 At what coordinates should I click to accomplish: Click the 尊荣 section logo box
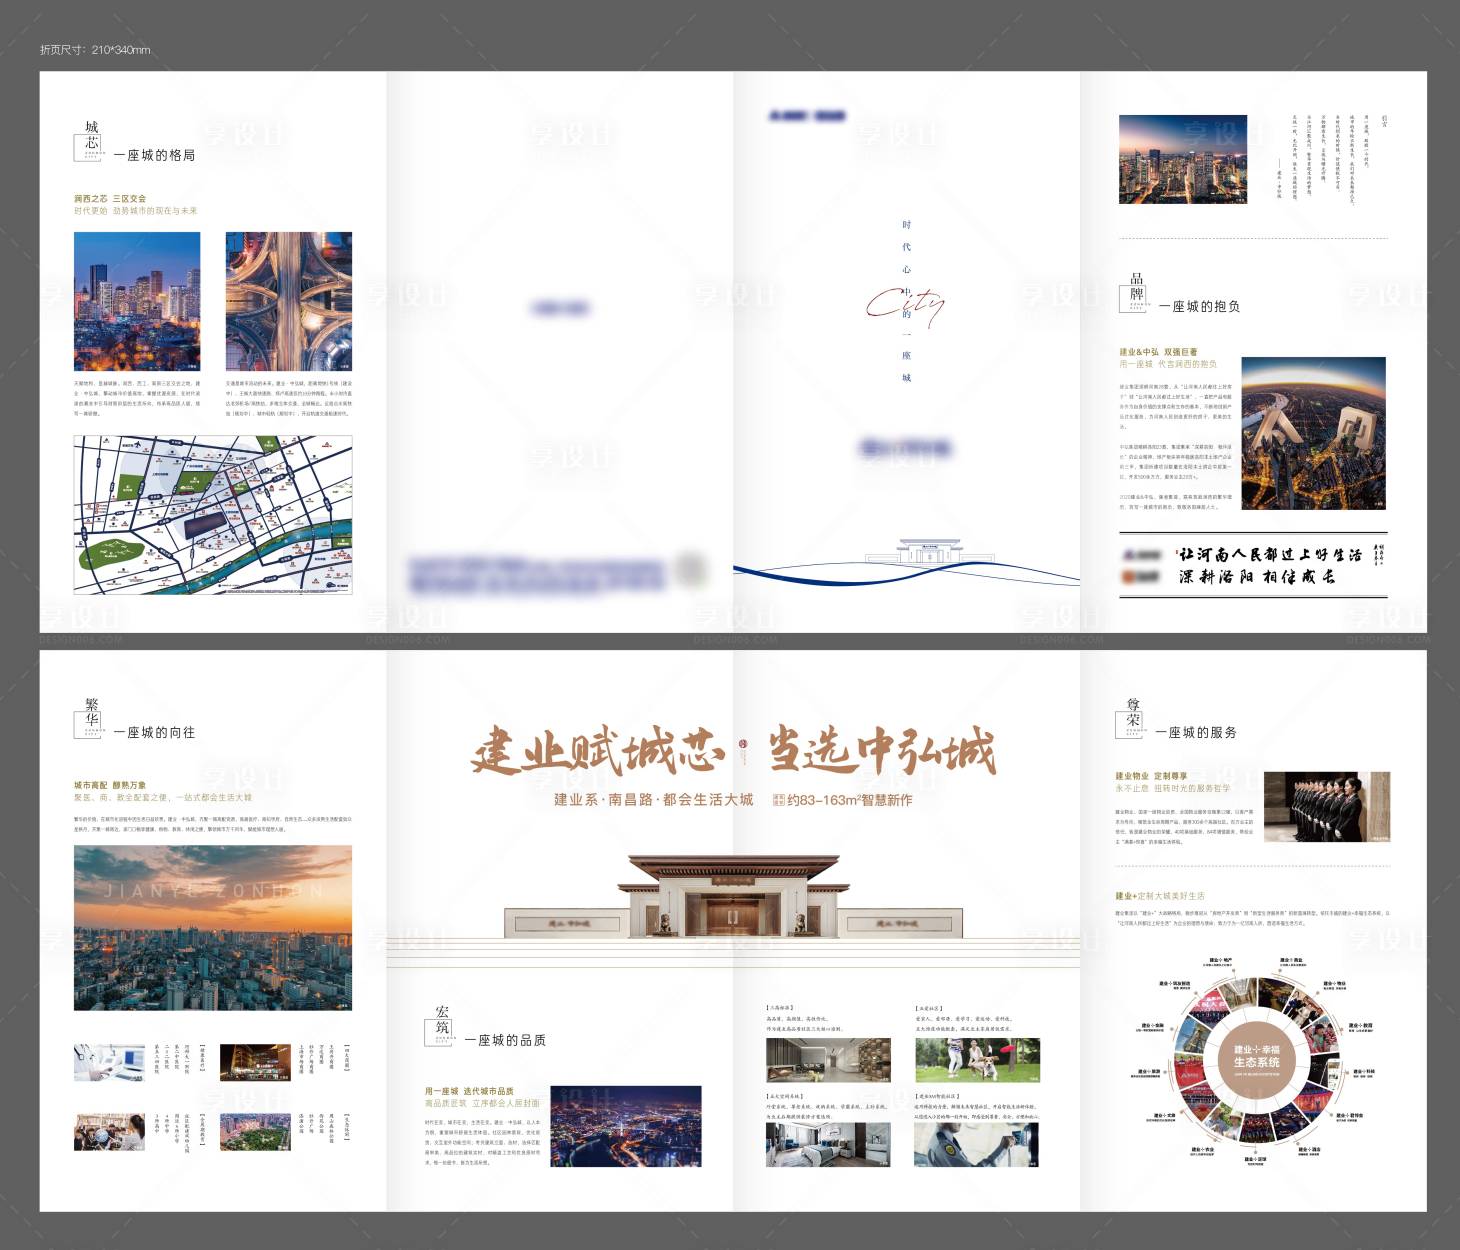point(1132,717)
